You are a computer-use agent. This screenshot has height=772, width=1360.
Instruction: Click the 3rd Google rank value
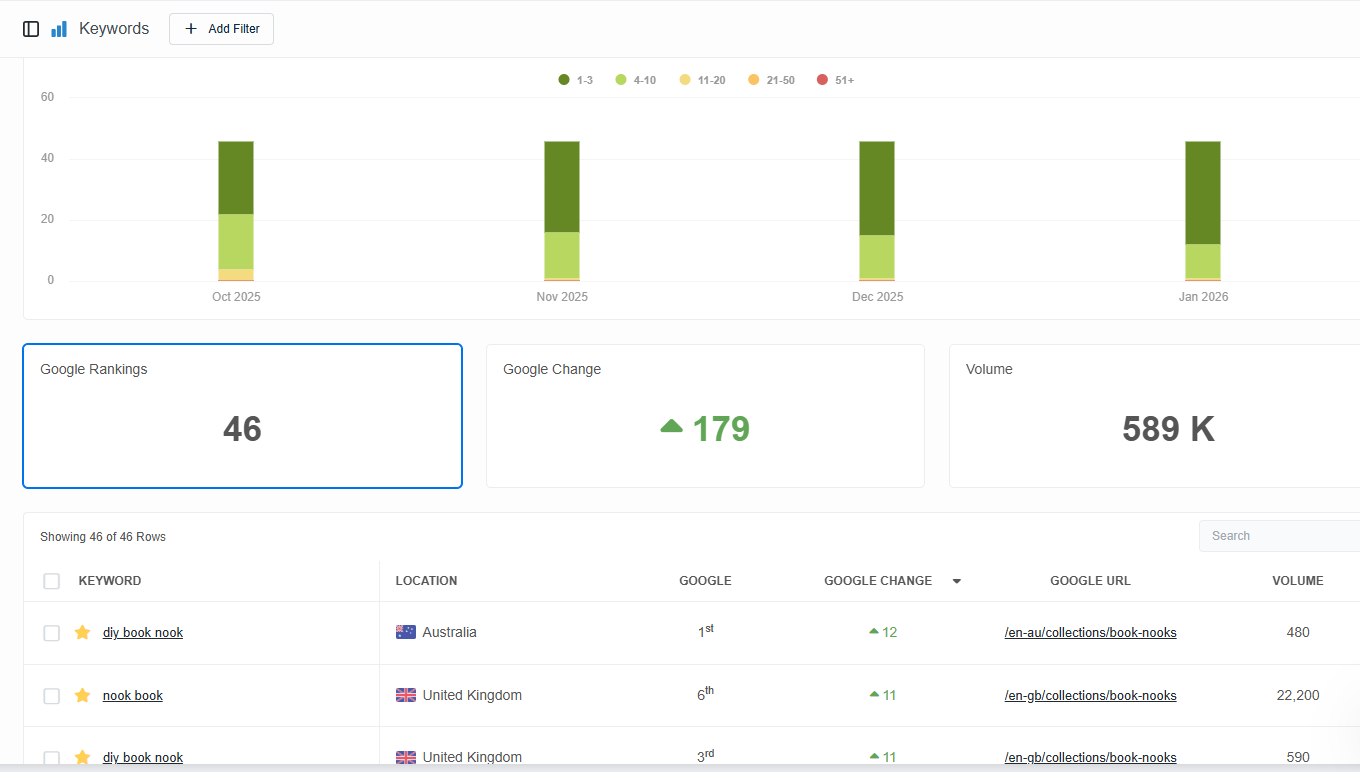tap(706, 756)
